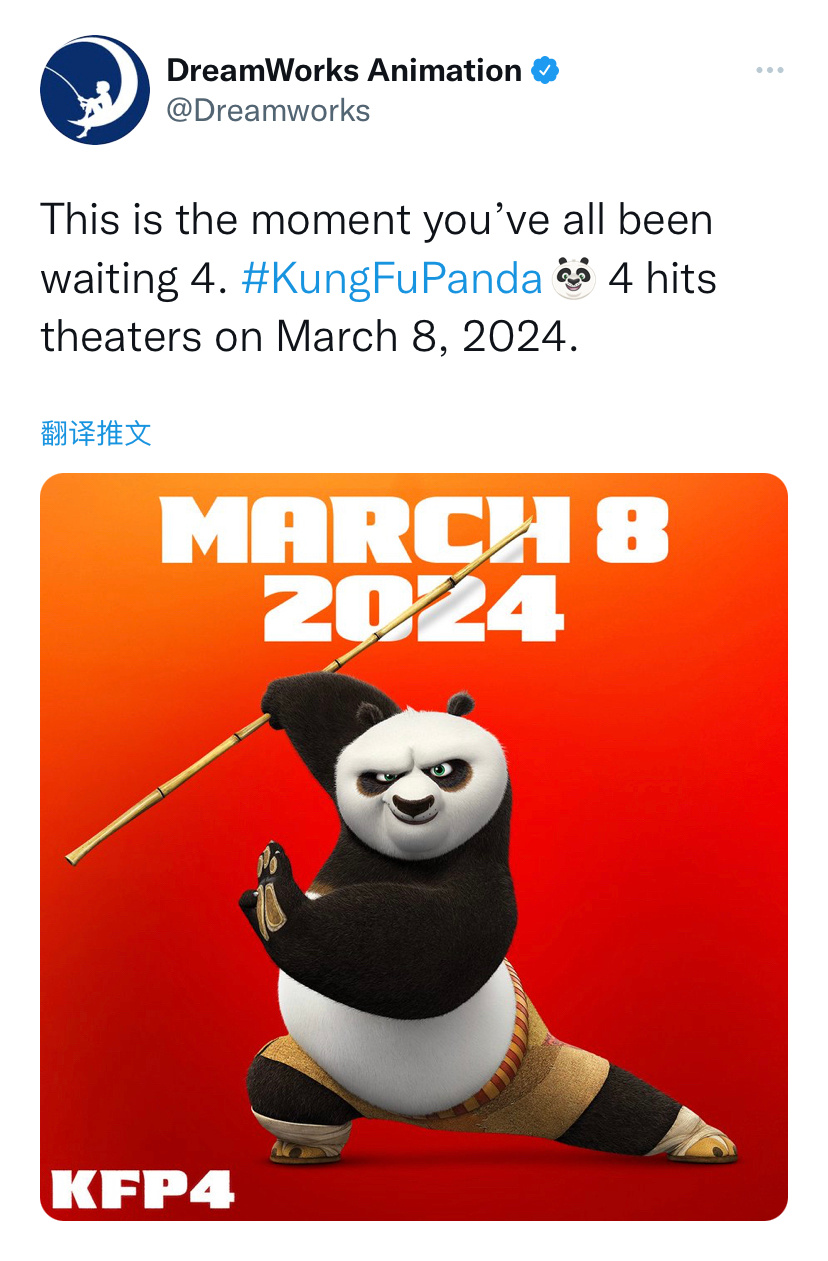
Task: Click the word "theaters" in the tweet
Action: [121, 338]
